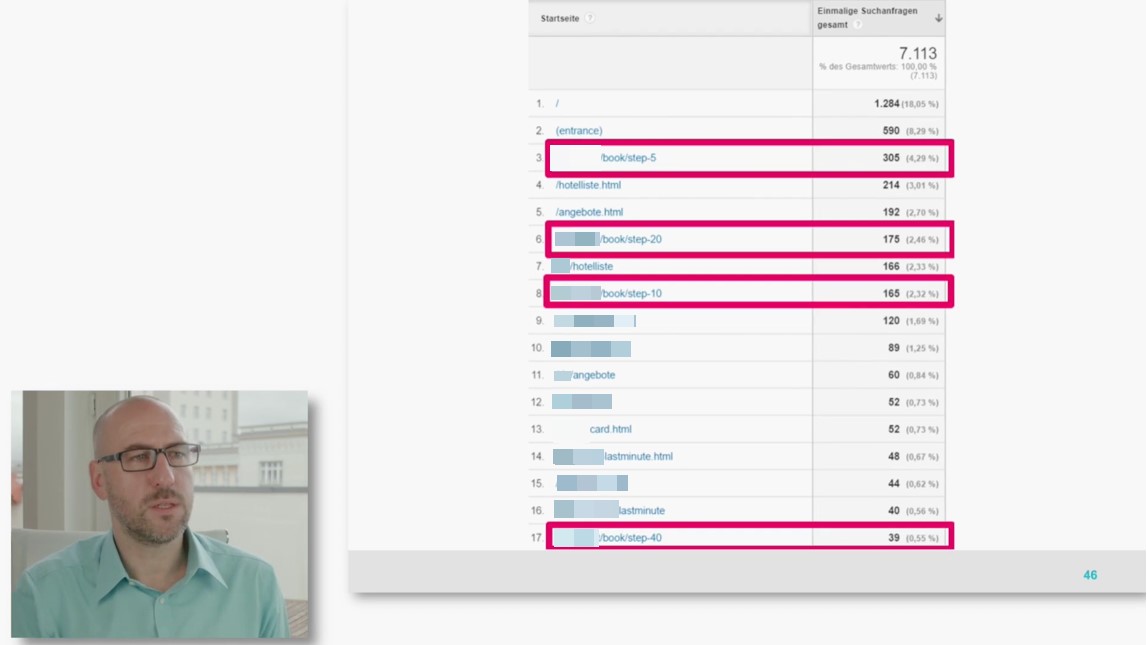Select the value 192 for angebote.html
The width and height of the screenshot is (1147, 645).
coord(891,212)
